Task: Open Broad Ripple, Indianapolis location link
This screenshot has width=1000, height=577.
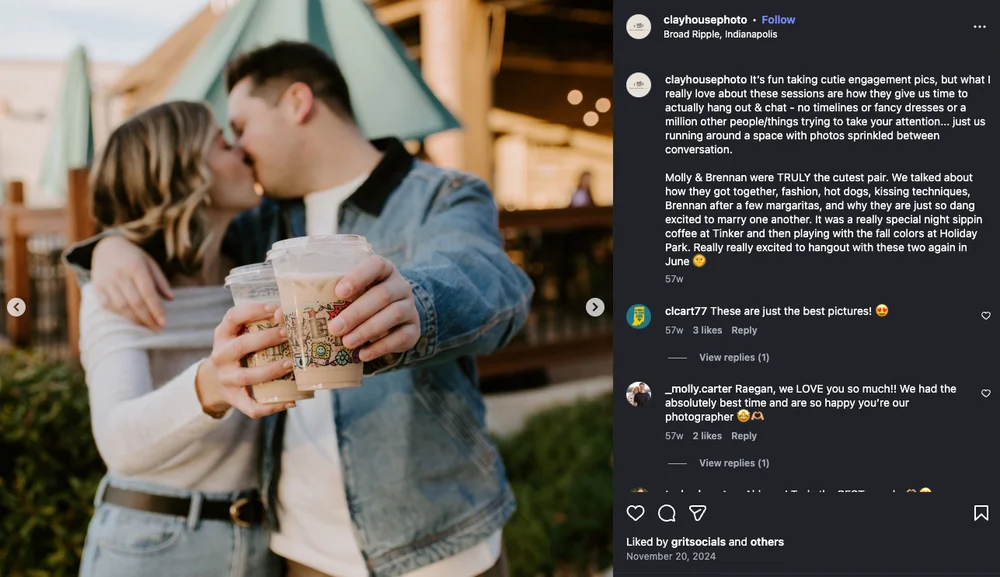Action: [720, 34]
